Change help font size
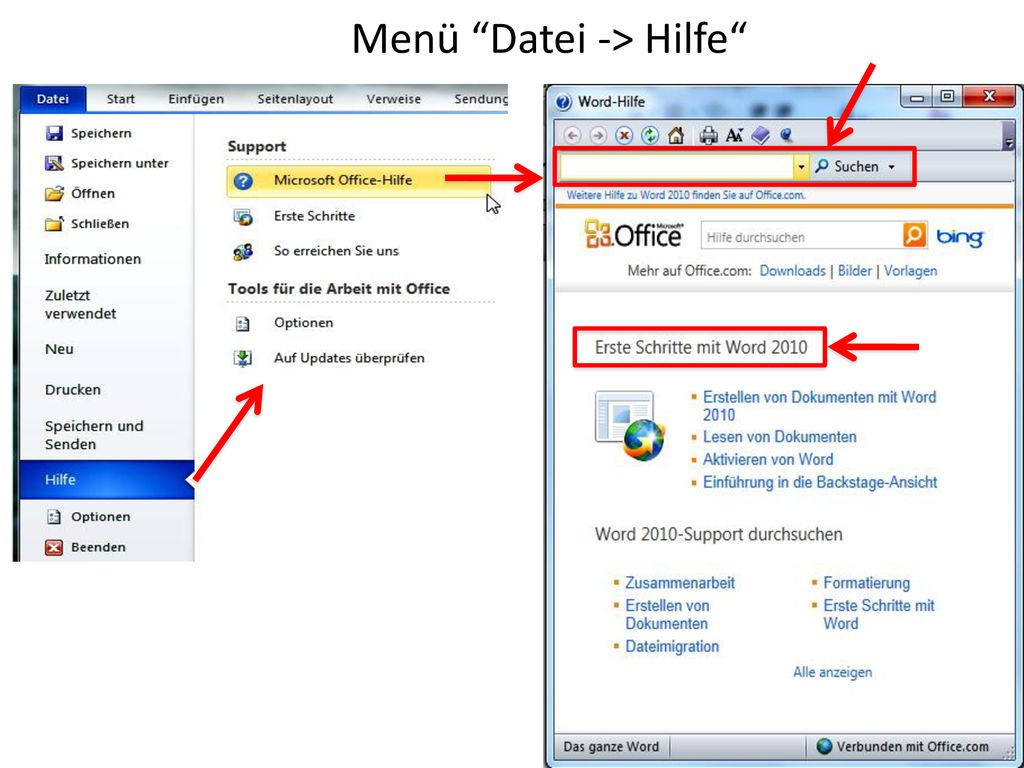 pyautogui.click(x=734, y=135)
